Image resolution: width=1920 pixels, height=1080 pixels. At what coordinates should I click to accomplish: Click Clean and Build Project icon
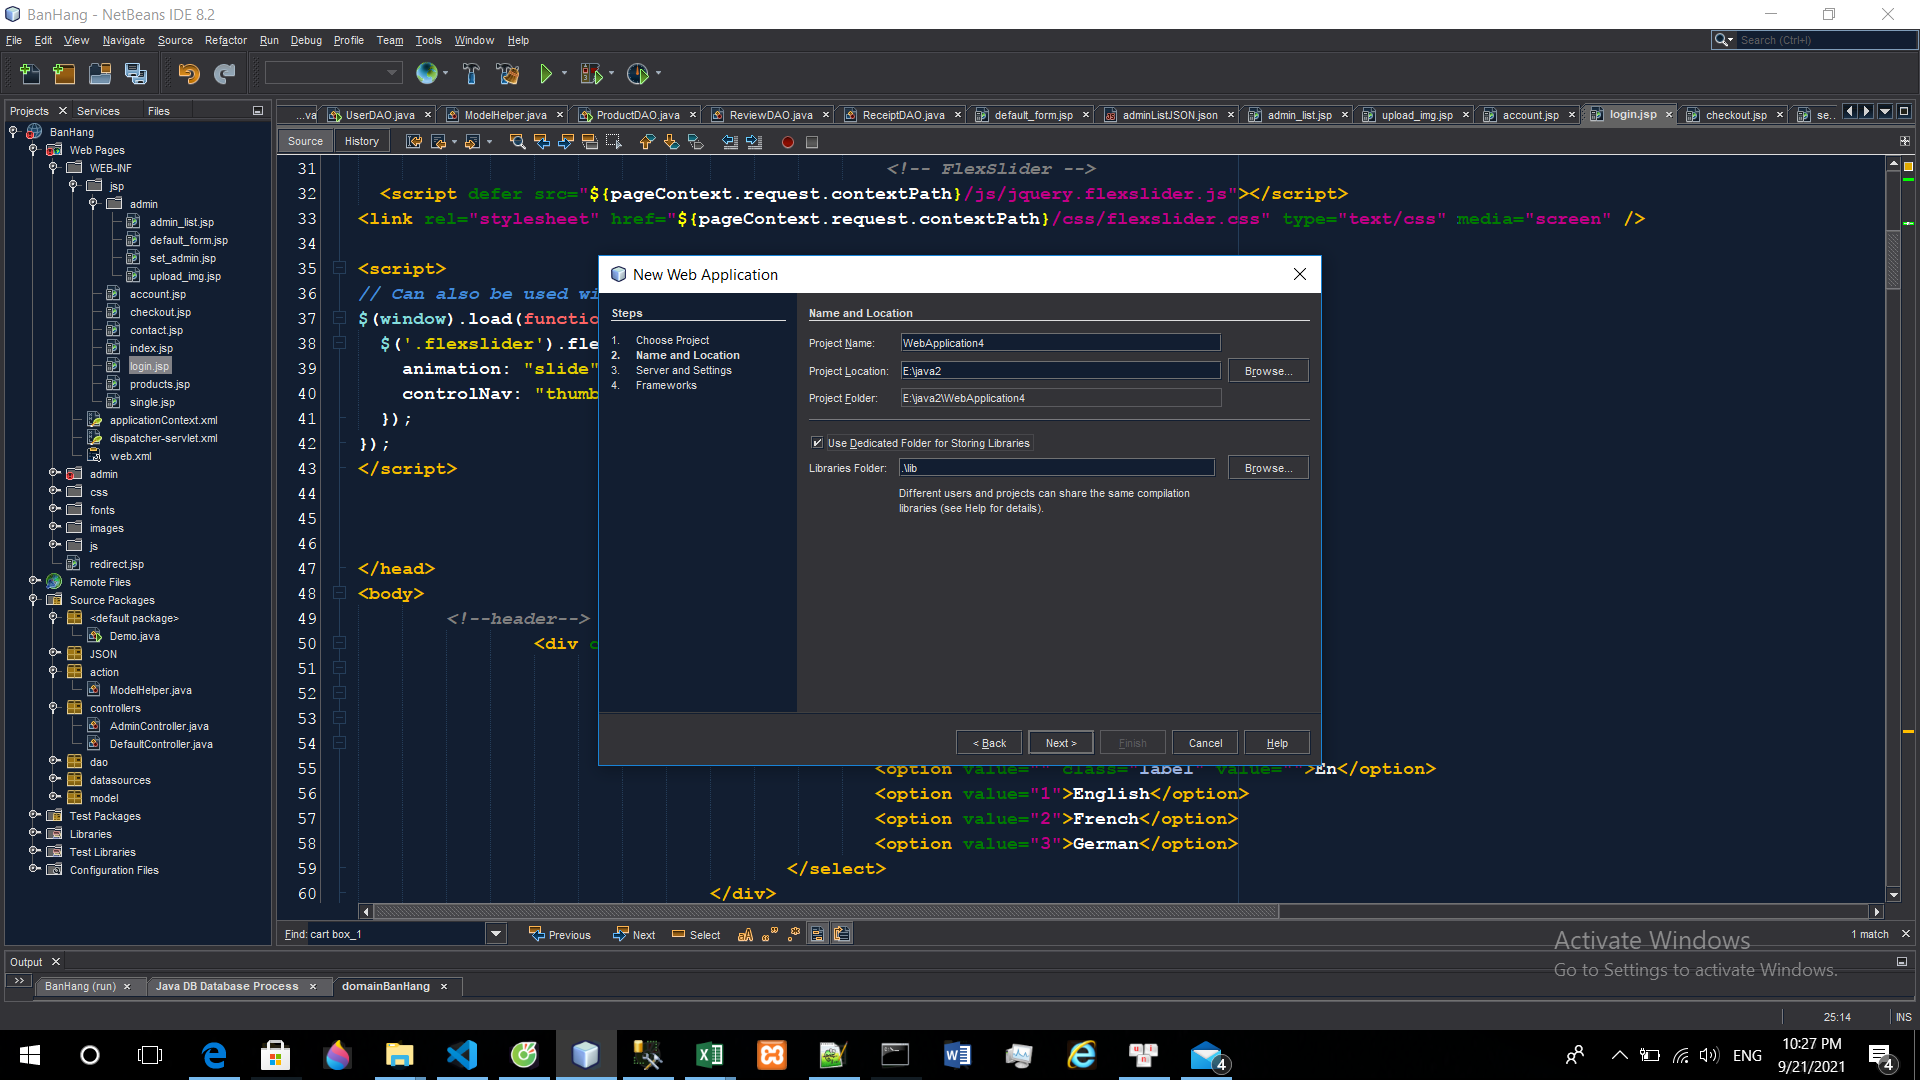pos(508,73)
